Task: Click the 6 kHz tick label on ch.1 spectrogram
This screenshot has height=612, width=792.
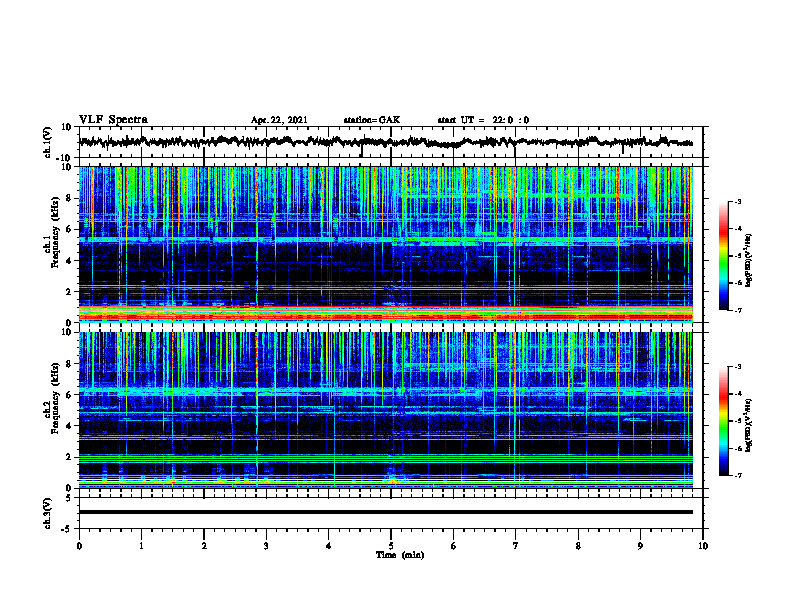Action: [x=70, y=230]
